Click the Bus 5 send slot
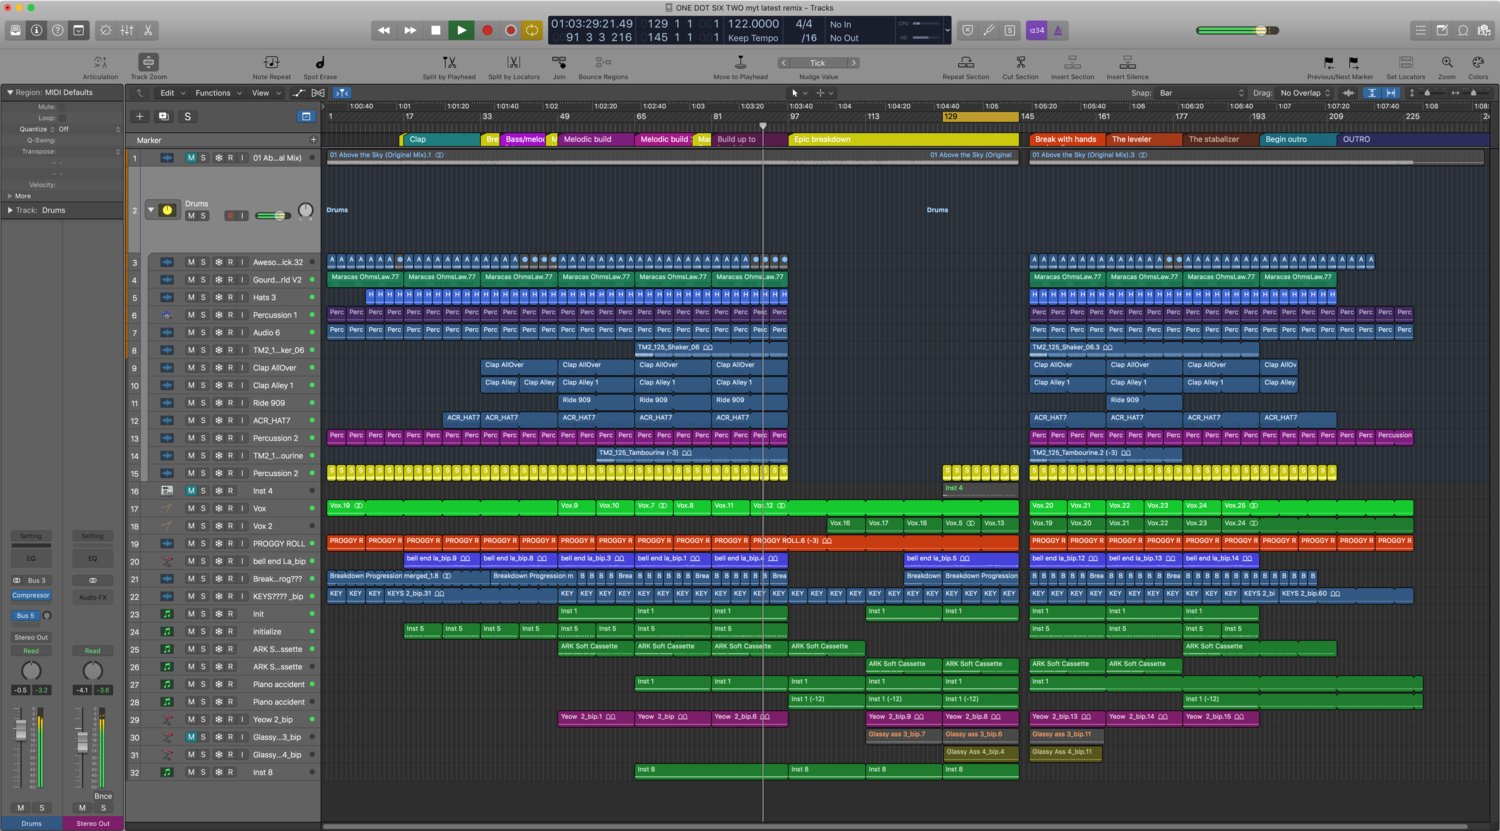This screenshot has height=831, width=1500. 24,616
